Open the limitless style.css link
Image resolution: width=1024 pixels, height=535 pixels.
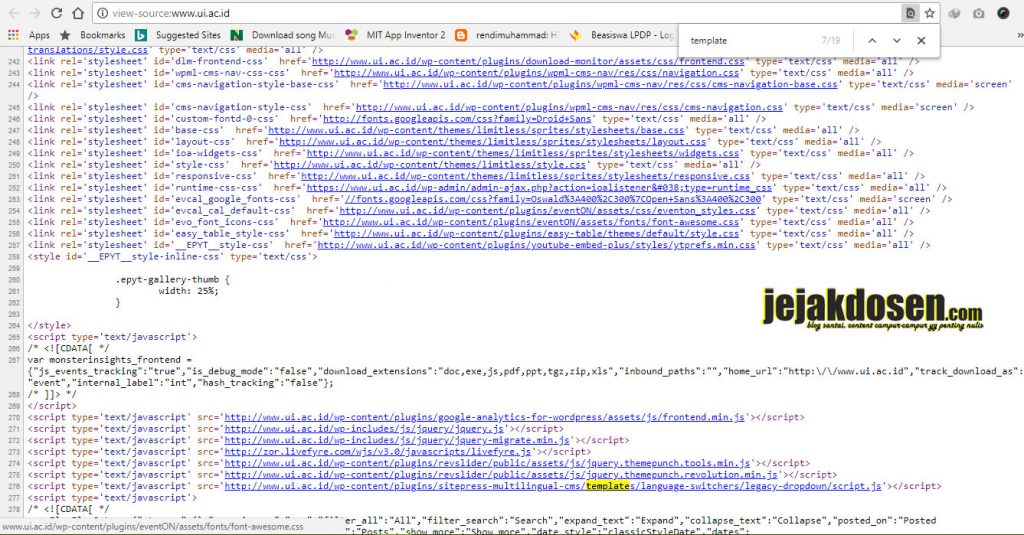(x=430, y=165)
